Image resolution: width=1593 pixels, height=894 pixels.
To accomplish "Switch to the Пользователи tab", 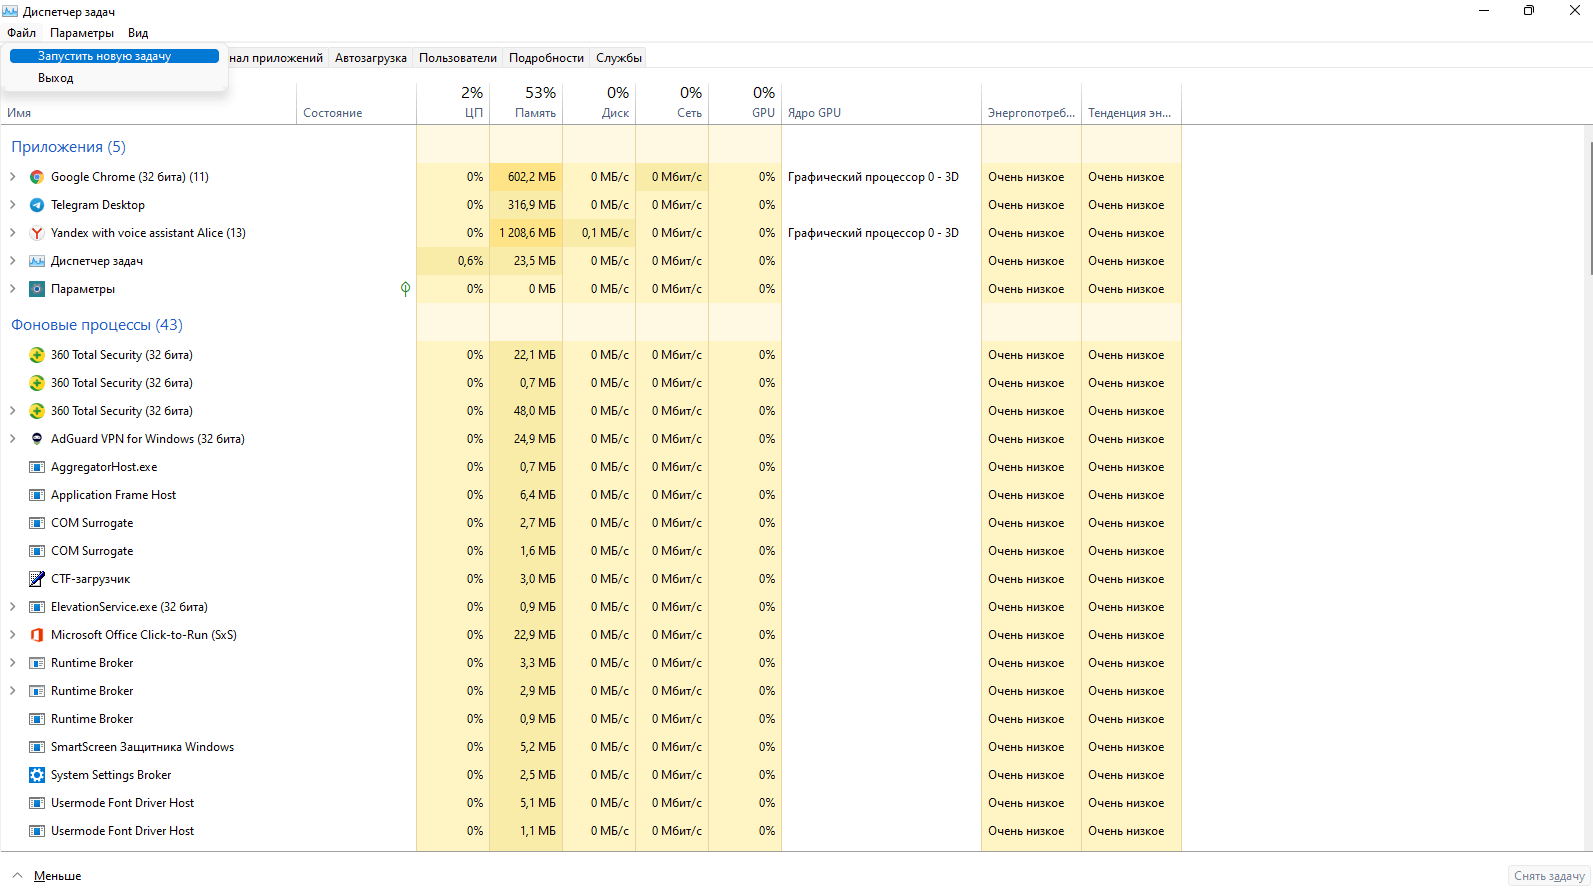I will click(458, 58).
